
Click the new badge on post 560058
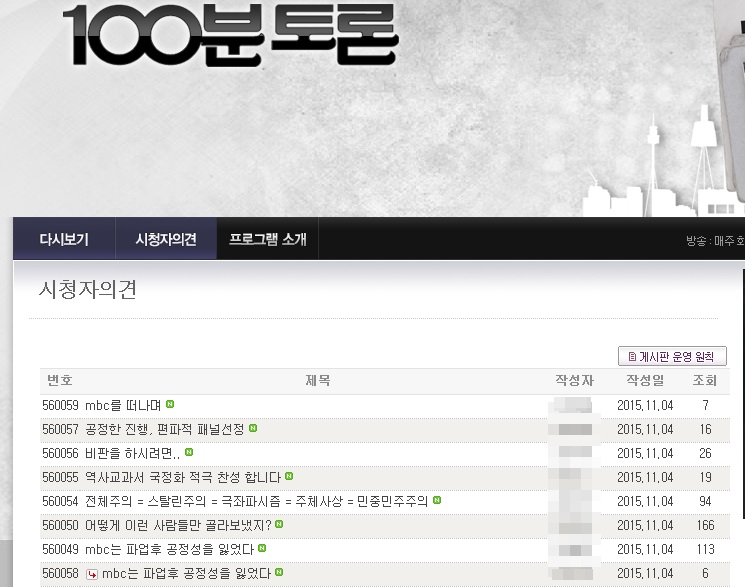point(279,572)
